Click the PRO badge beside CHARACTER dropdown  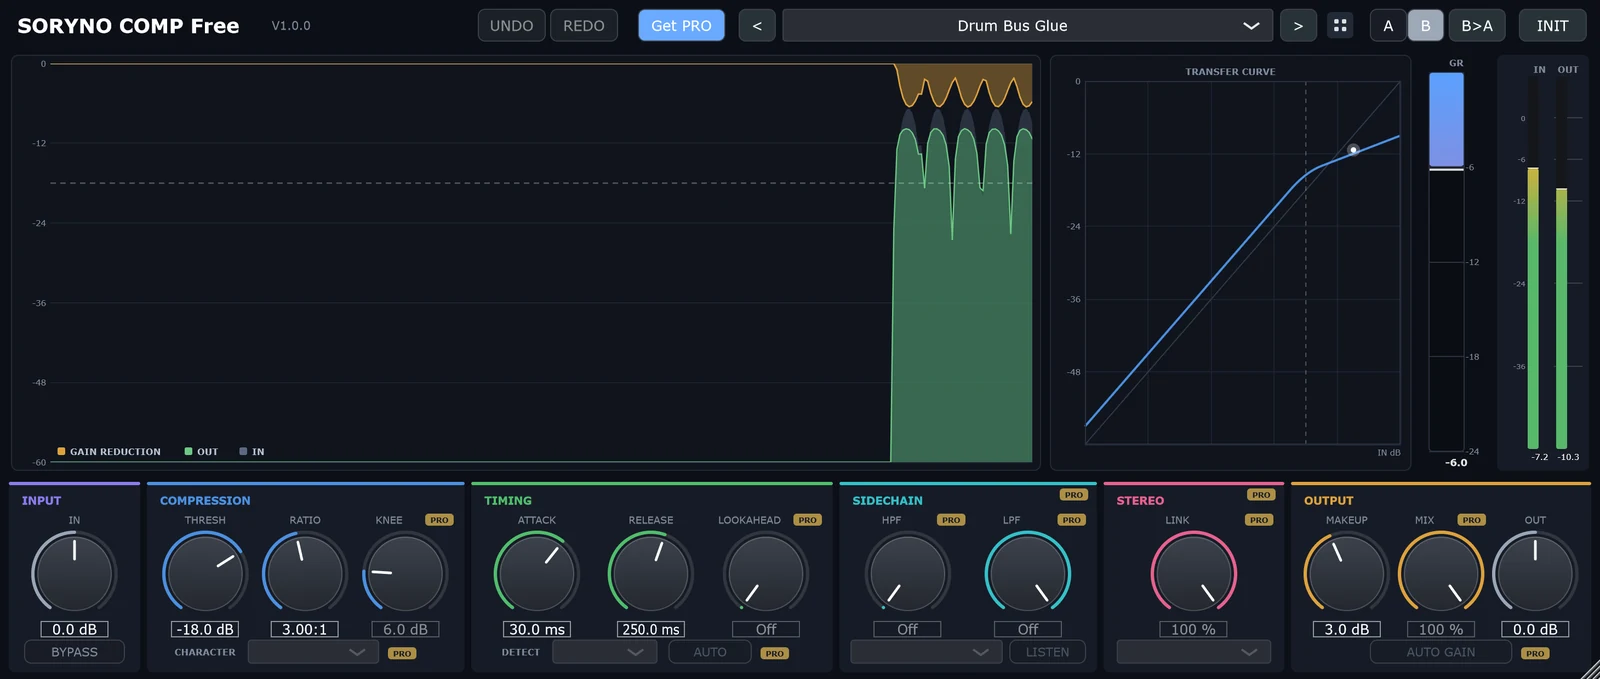tap(402, 653)
